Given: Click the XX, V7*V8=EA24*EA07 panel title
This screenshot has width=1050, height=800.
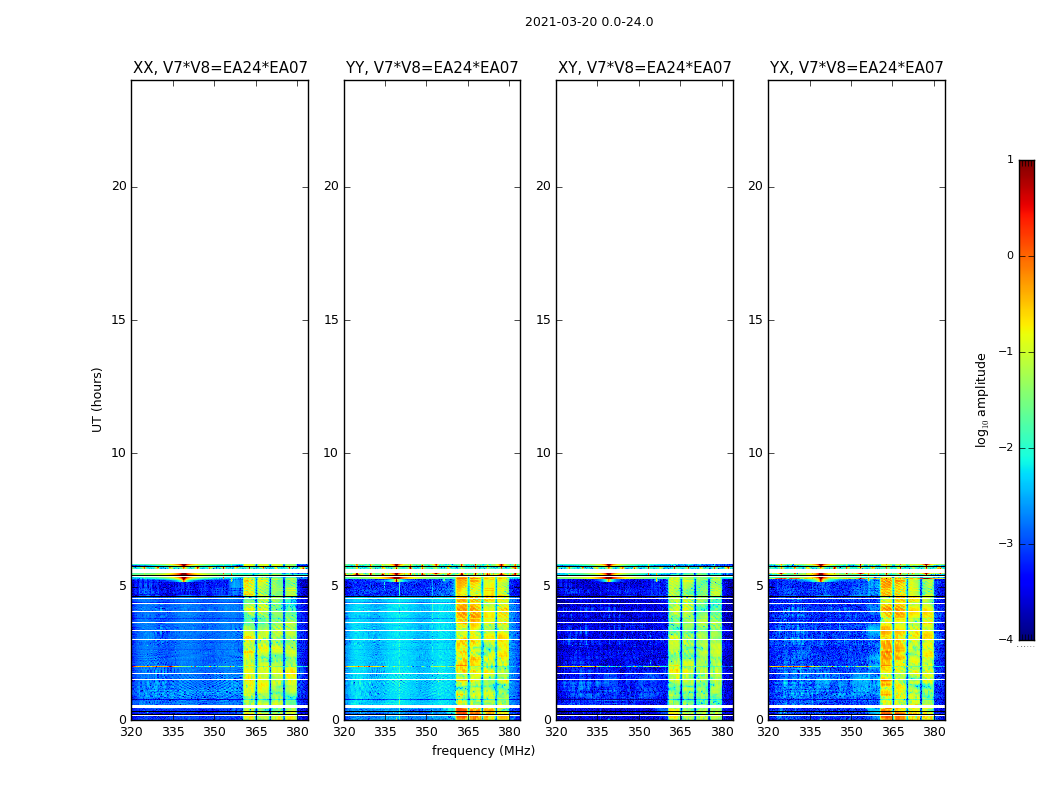Looking at the screenshot, I should point(220,68).
